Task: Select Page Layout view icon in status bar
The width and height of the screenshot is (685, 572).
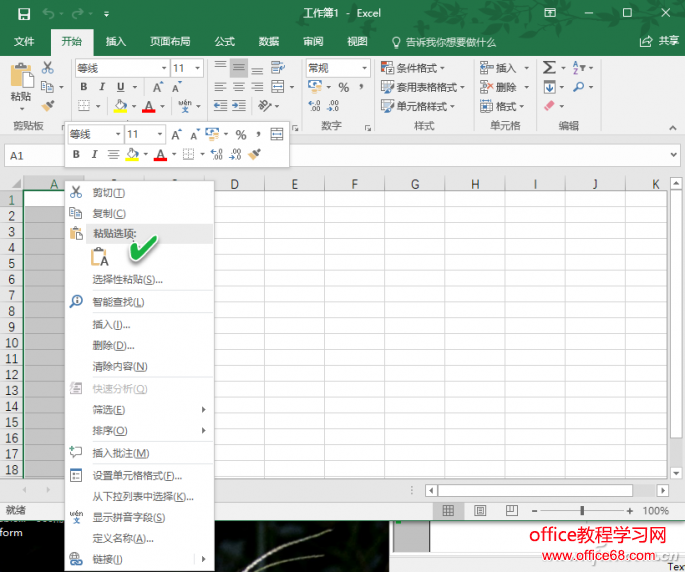Action: 480,510
